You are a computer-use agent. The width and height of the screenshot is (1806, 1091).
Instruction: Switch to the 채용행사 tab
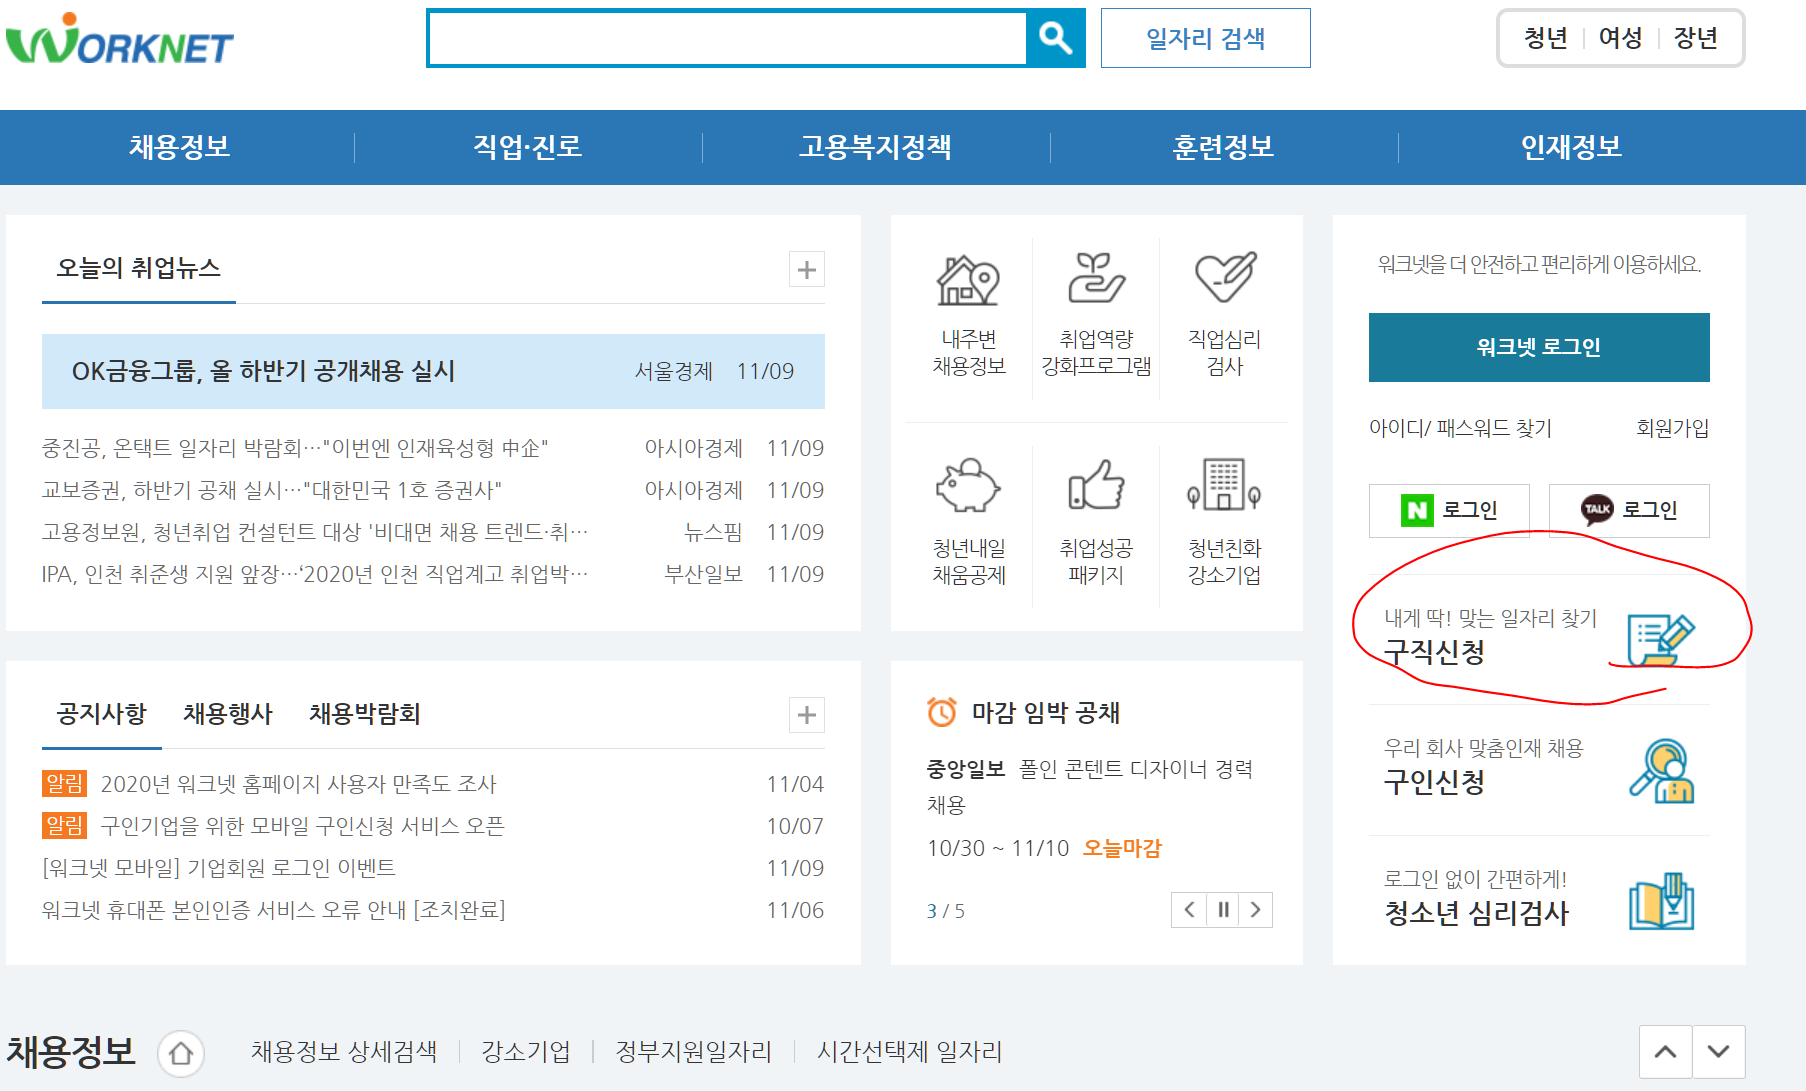tap(228, 714)
